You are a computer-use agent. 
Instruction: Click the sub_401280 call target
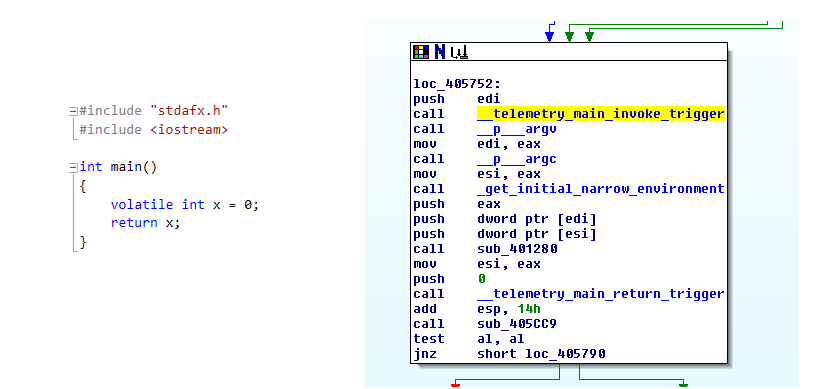pos(517,248)
